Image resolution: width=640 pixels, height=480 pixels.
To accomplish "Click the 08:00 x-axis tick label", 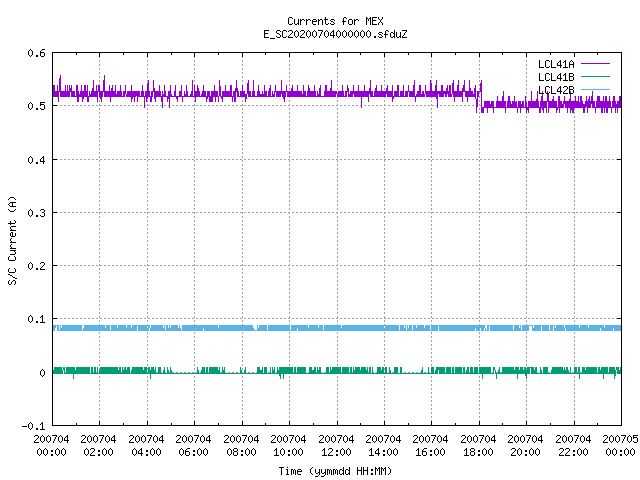I will point(241,452).
